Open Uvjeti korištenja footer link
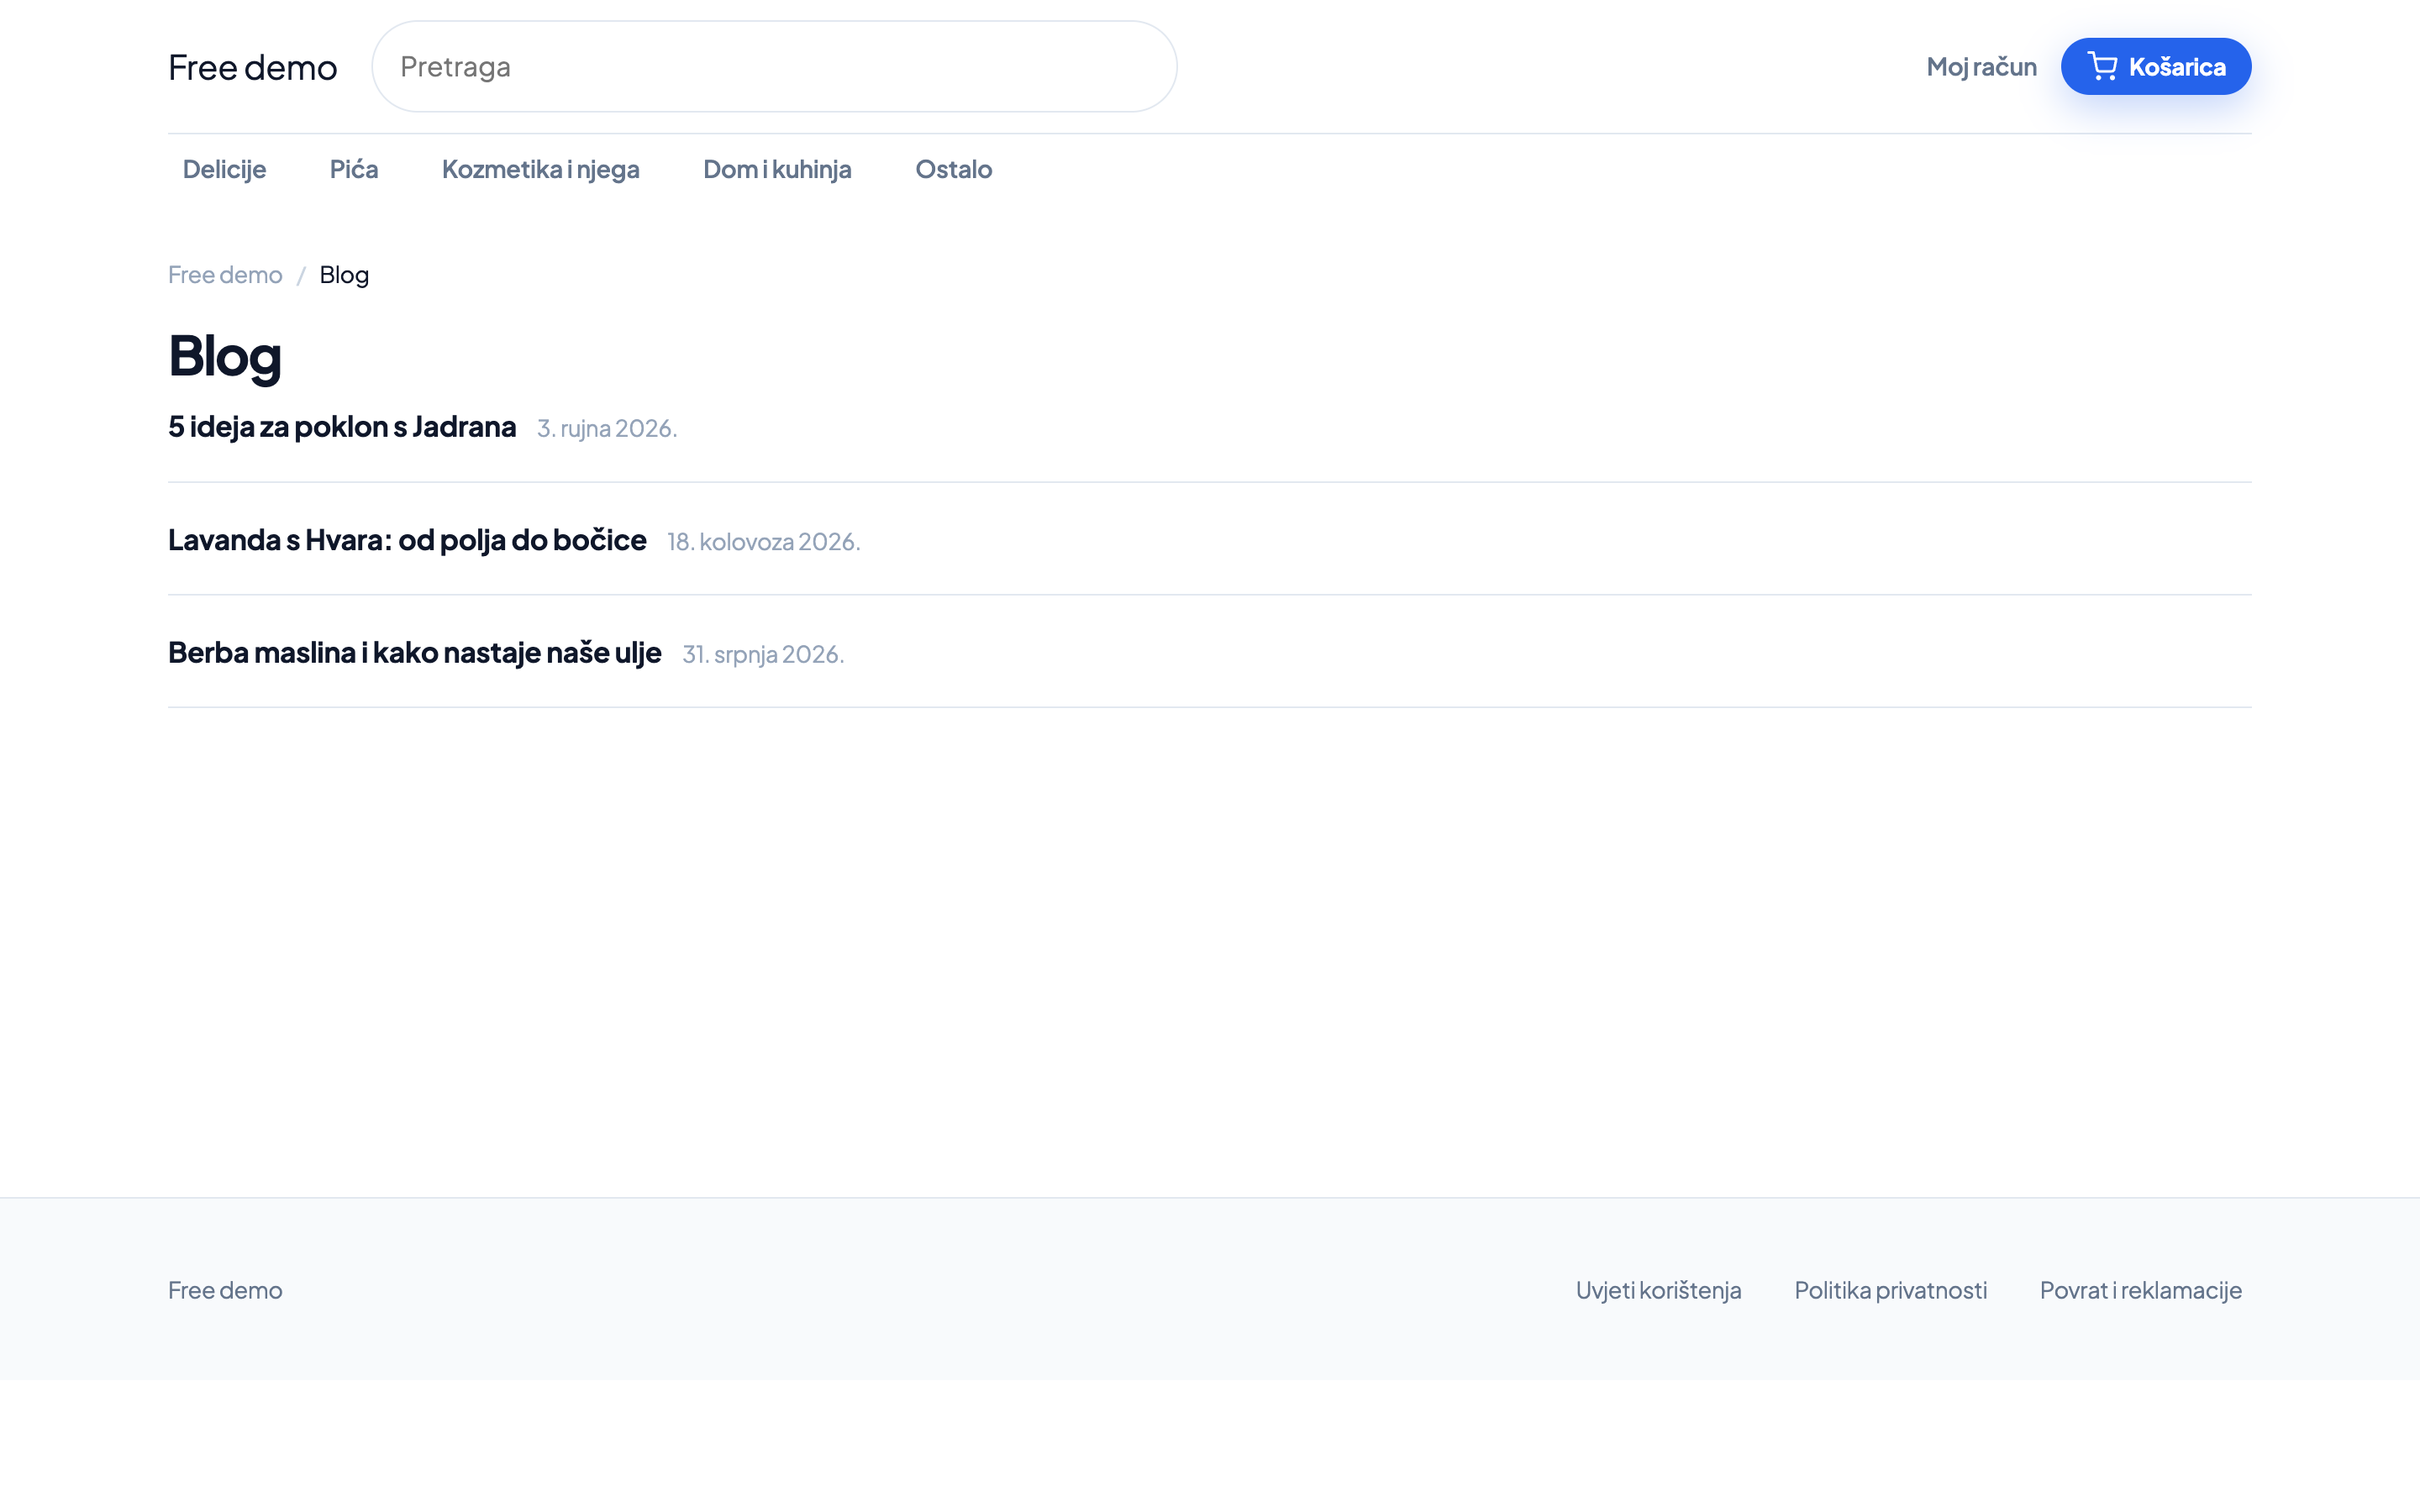The image size is (2420, 1512). point(1658,1290)
